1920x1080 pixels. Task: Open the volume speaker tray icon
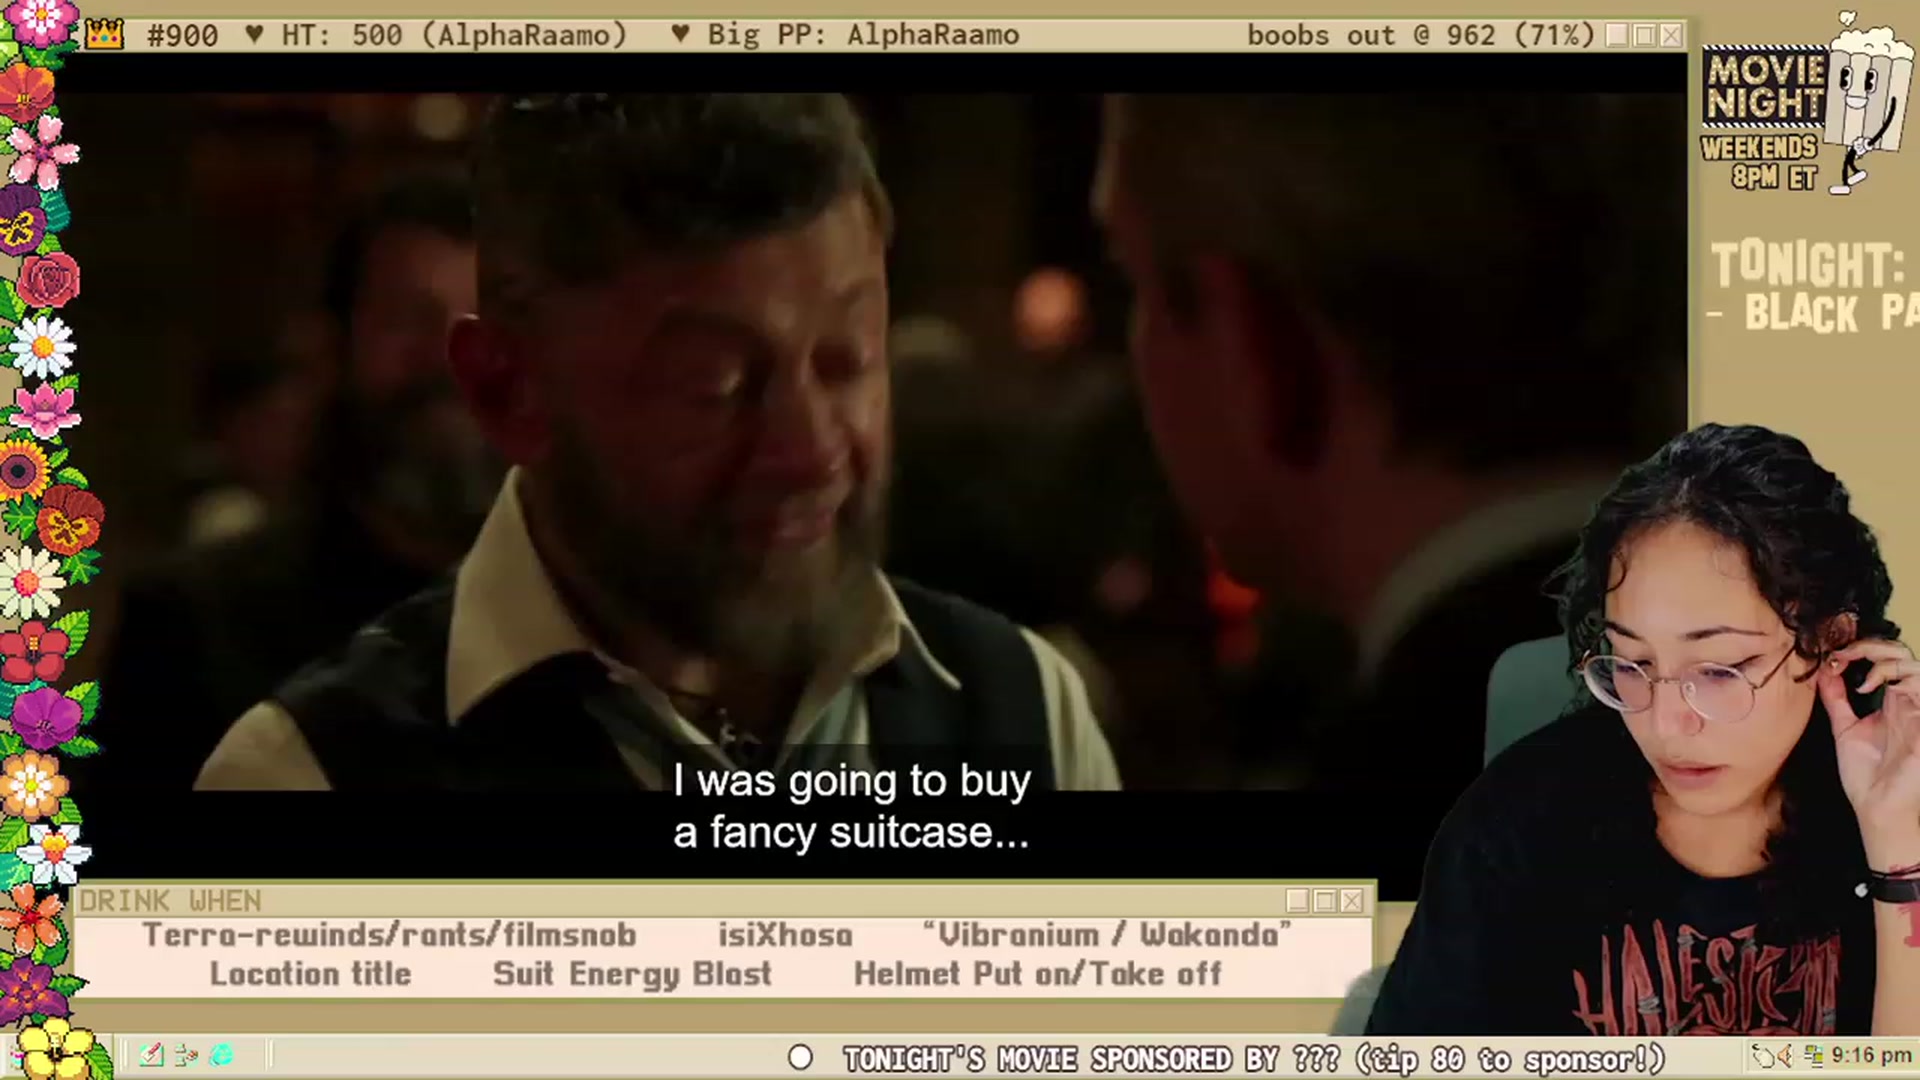pos(1786,1056)
